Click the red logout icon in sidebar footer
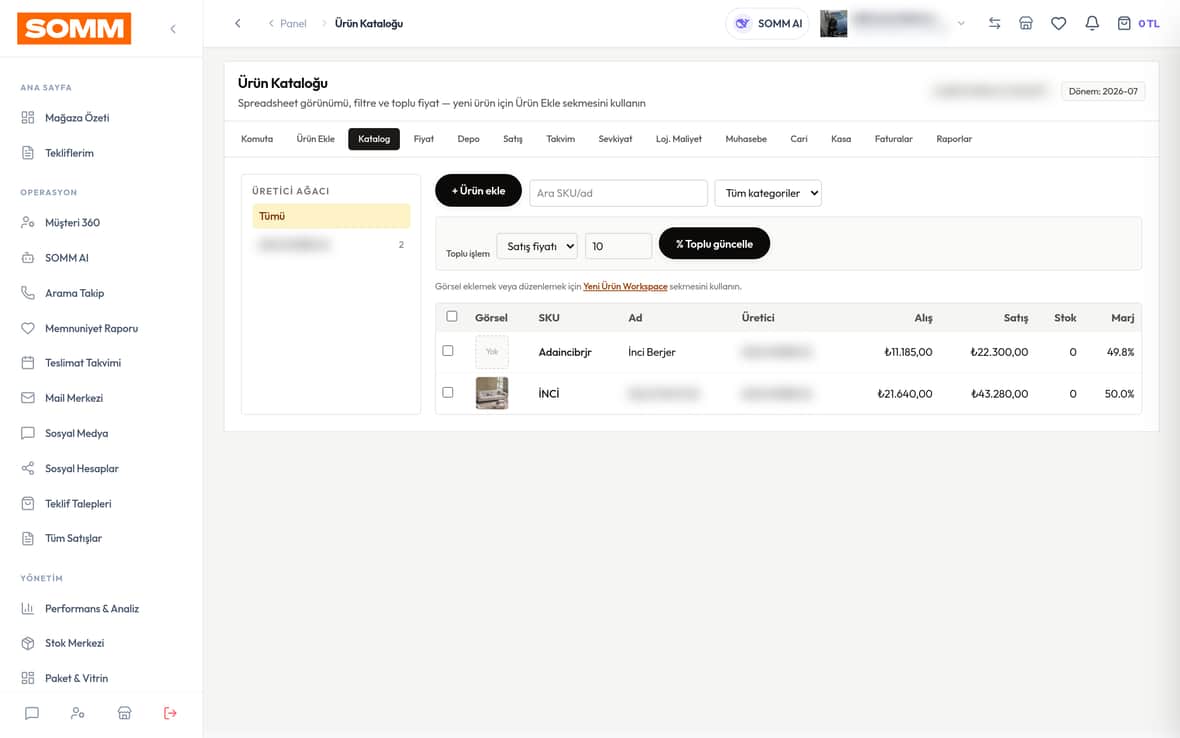The image size is (1180, 738). 170,712
